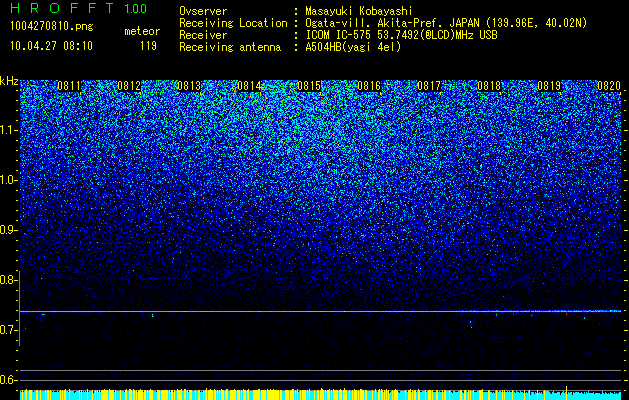The width and height of the screenshot is (629, 400).
Task: Click the 0811 time marker
Action: [x=69, y=86]
